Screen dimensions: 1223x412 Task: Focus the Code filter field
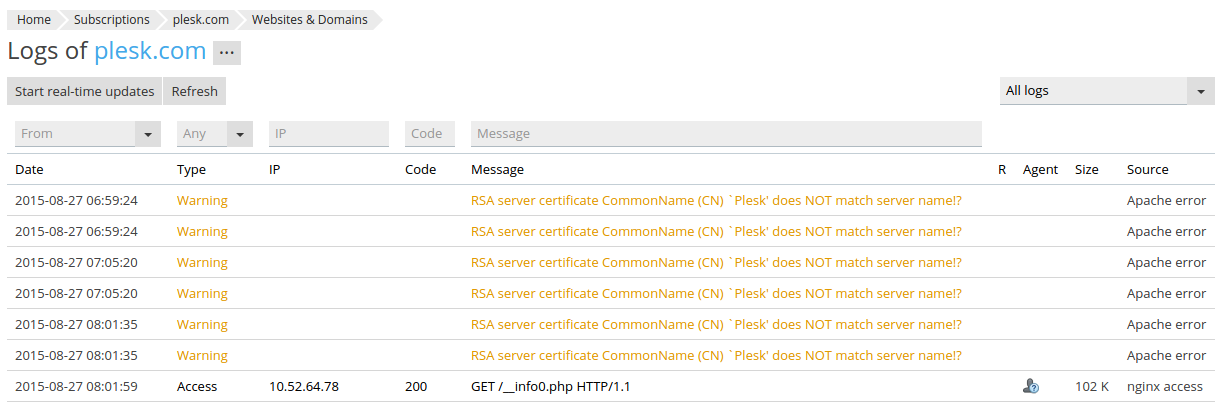tap(430, 134)
